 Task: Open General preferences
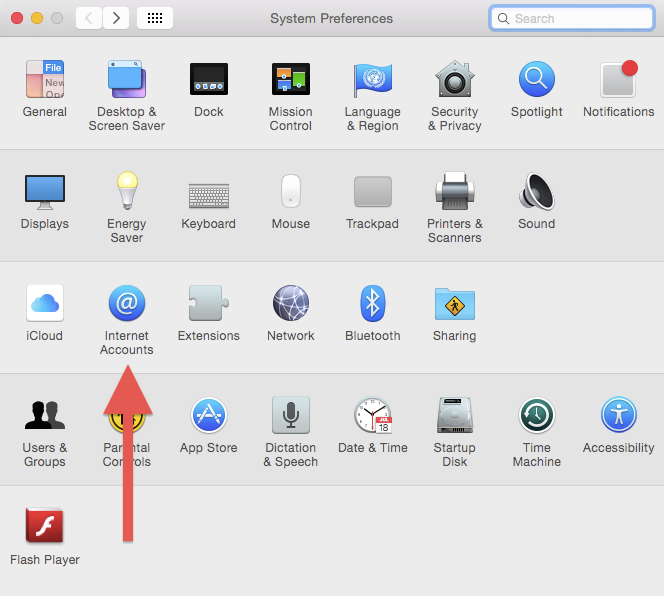(45, 79)
